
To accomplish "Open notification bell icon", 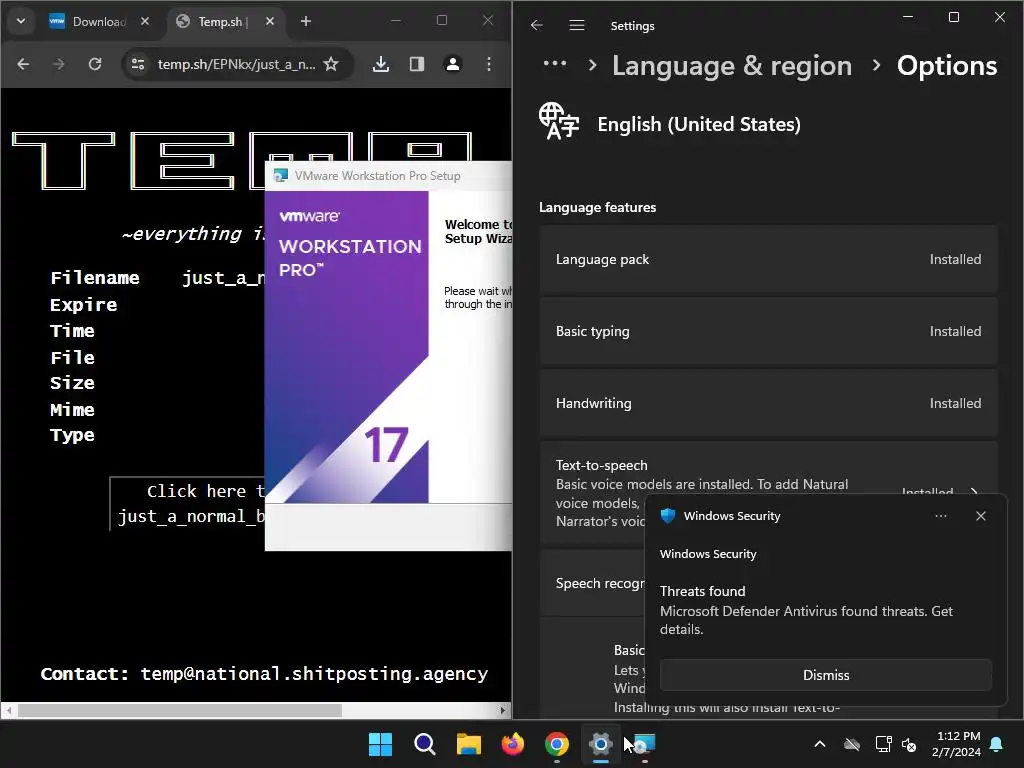I will coord(997,744).
